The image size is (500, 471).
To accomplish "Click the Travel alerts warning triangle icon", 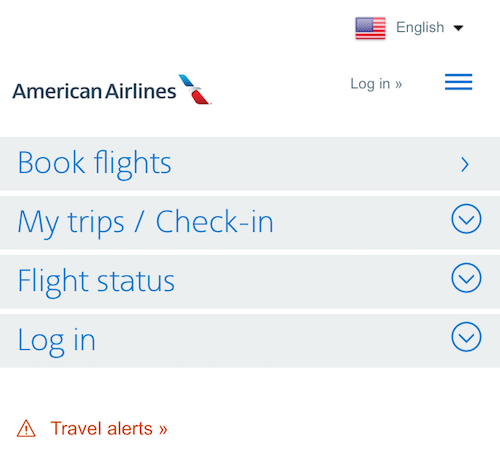I will [x=26, y=428].
